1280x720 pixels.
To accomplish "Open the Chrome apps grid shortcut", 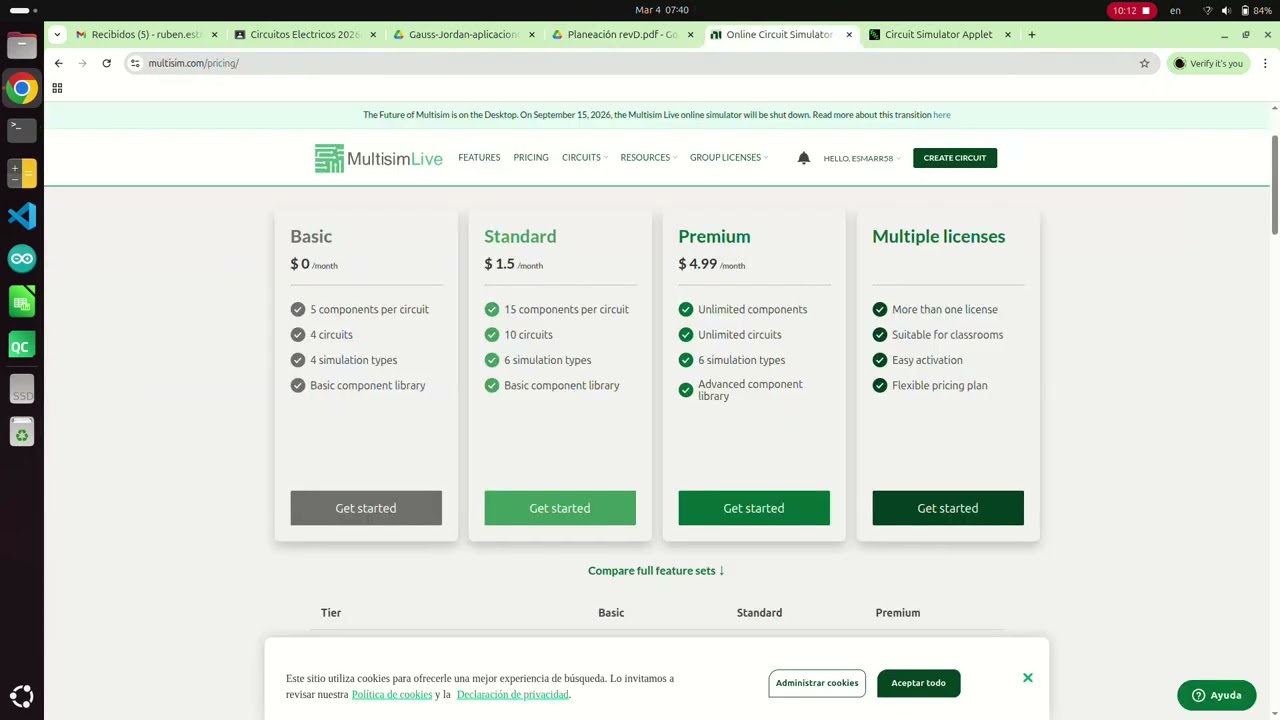I will point(57,88).
